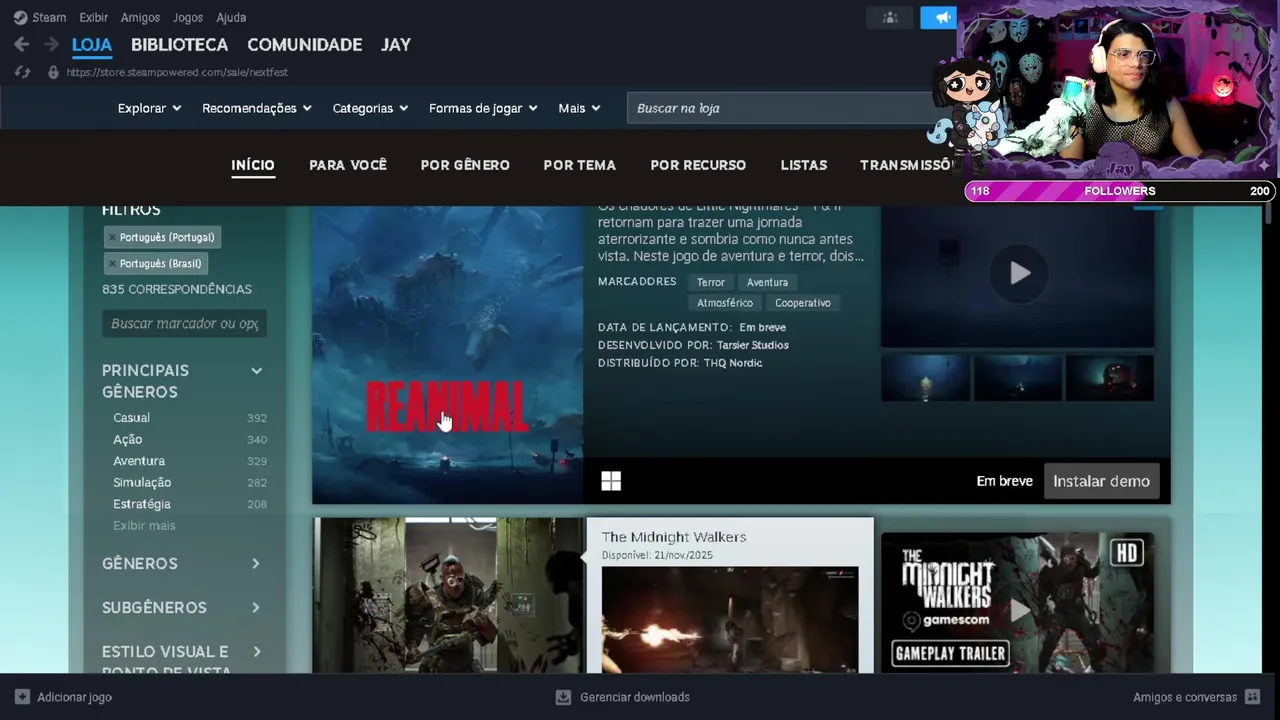Reload the page with refresh icon

23,72
